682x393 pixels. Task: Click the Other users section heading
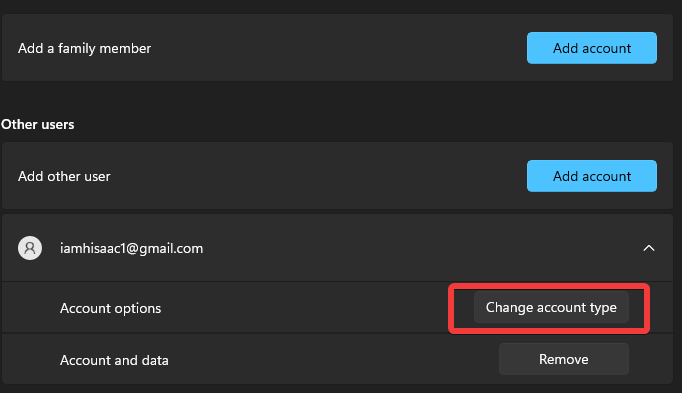(x=37, y=124)
